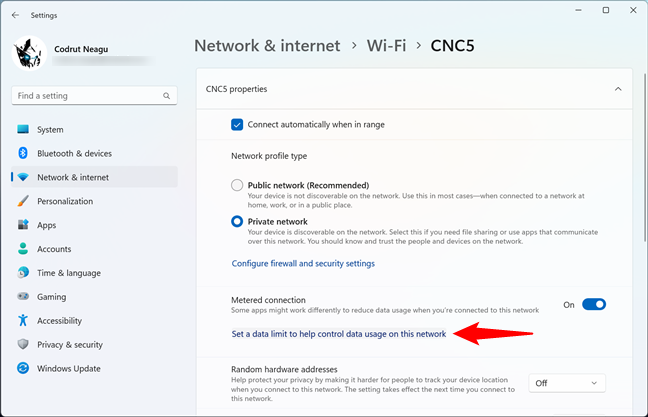The width and height of the screenshot is (648, 417).
Task: Uncheck Connect automatically when in range
Action: pyautogui.click(x=237, y=125)
